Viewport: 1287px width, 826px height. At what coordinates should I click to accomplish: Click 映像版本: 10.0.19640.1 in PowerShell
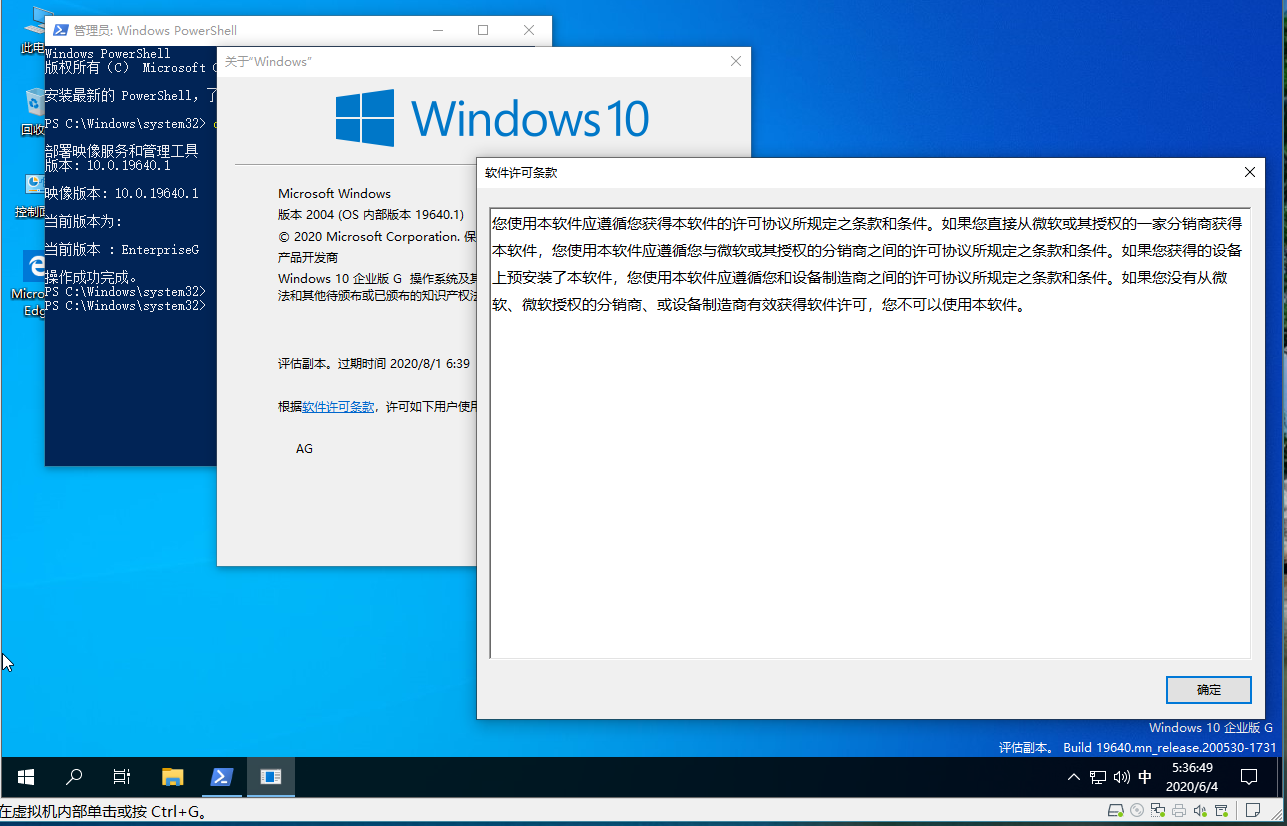click(122, 193)
